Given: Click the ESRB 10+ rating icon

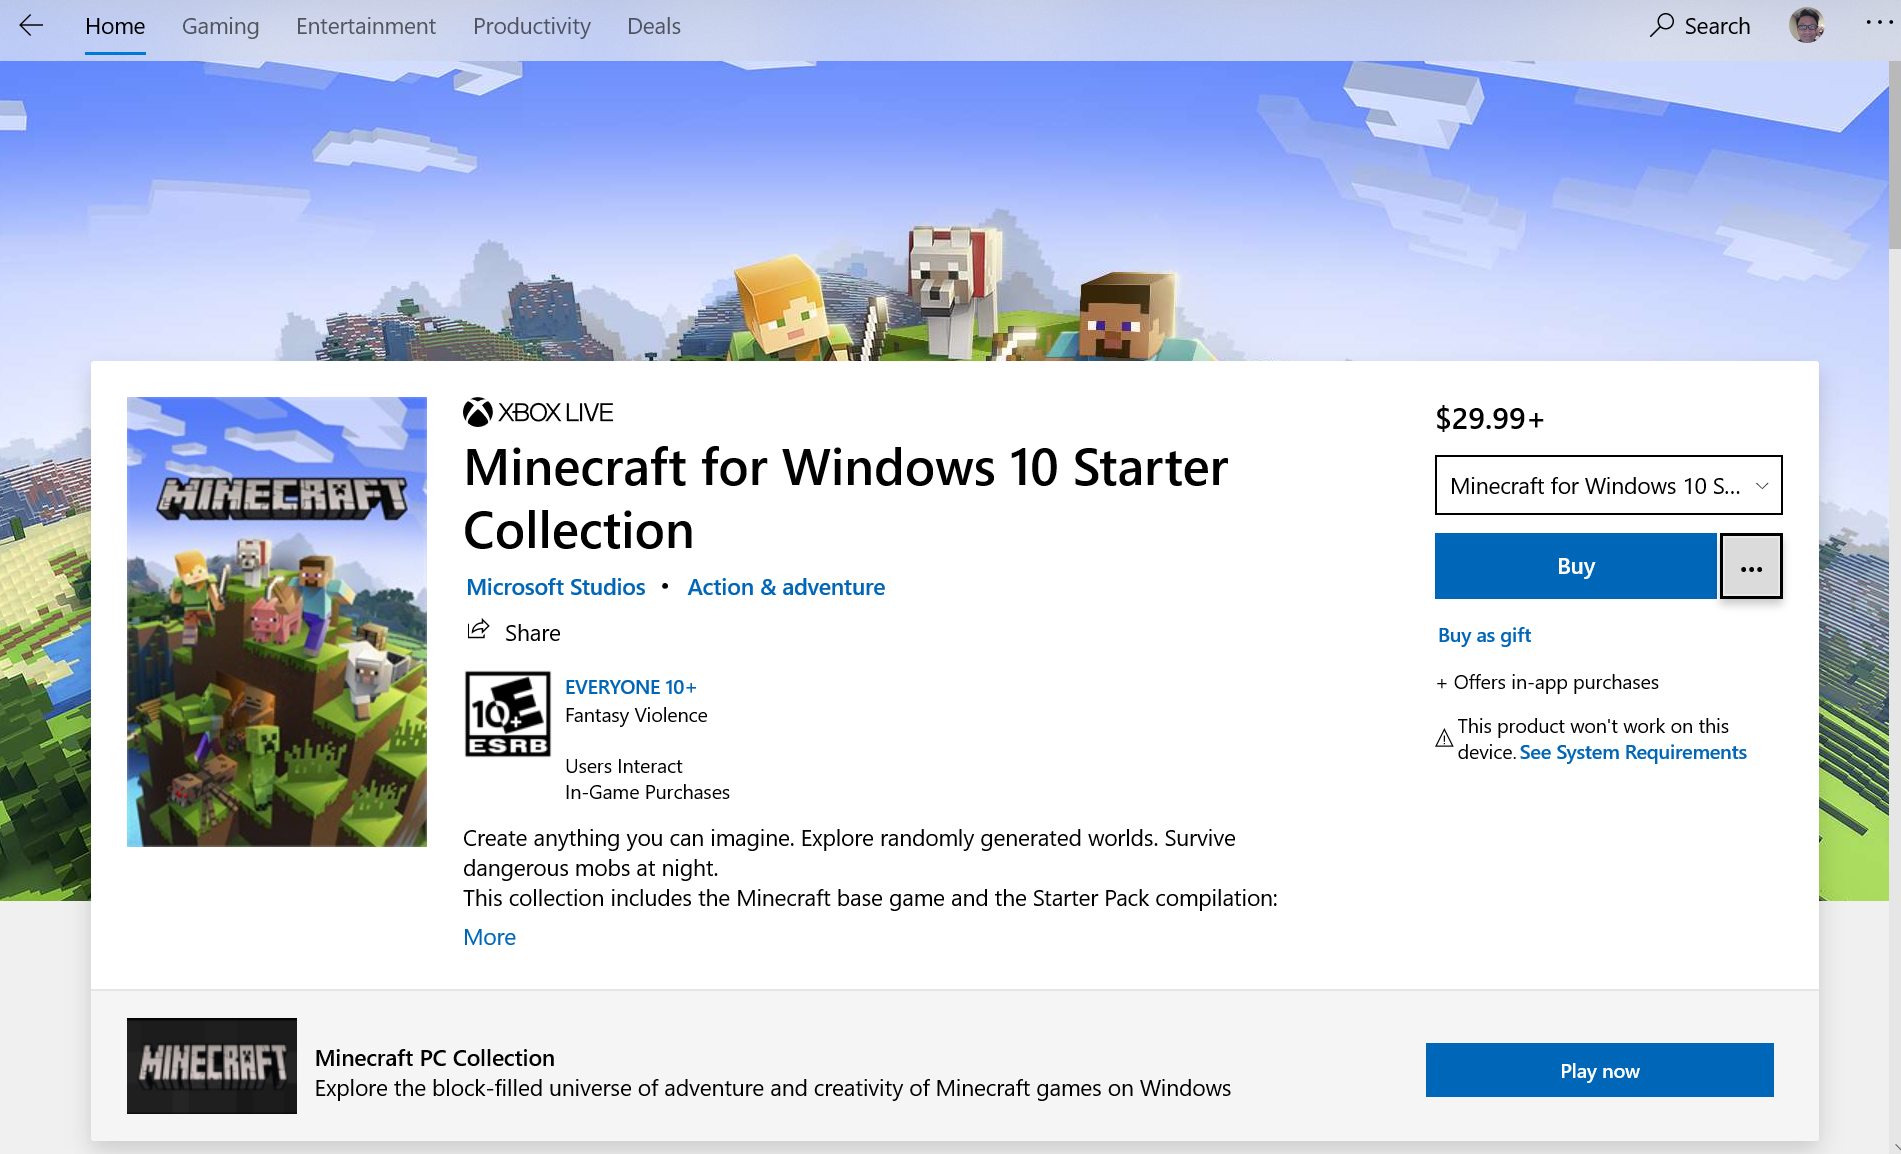Looking at the screenshot, I should 507,714.
